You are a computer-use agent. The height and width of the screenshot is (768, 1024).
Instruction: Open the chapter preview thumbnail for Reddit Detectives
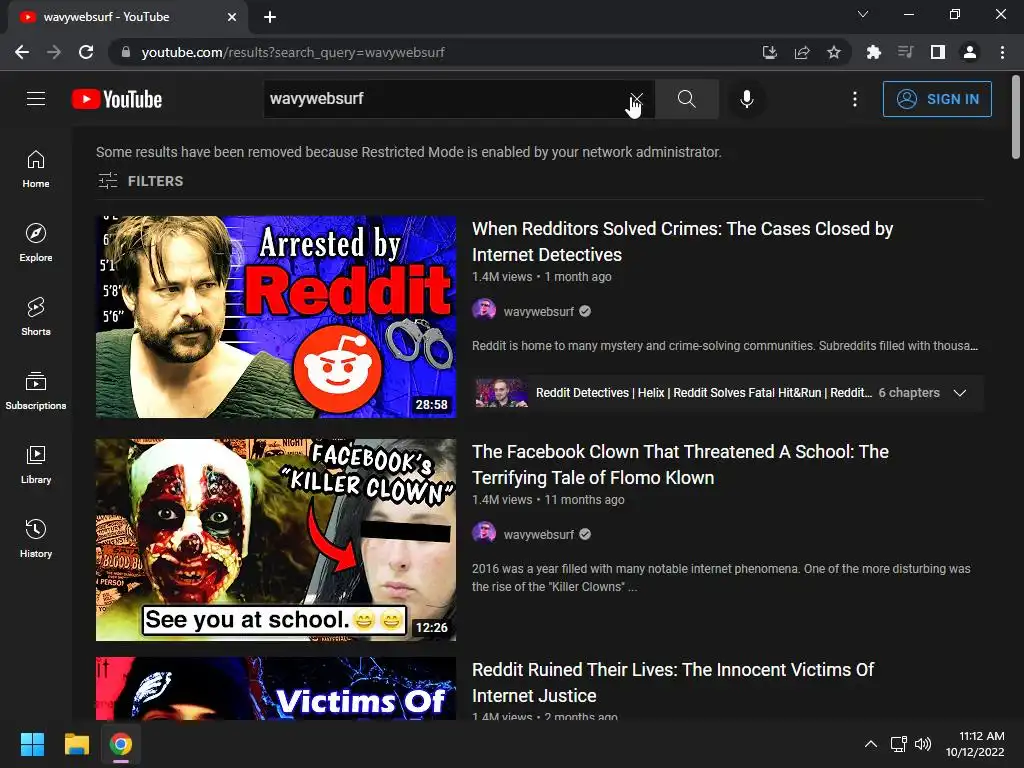pyautogui.click(x=502, y=393)
